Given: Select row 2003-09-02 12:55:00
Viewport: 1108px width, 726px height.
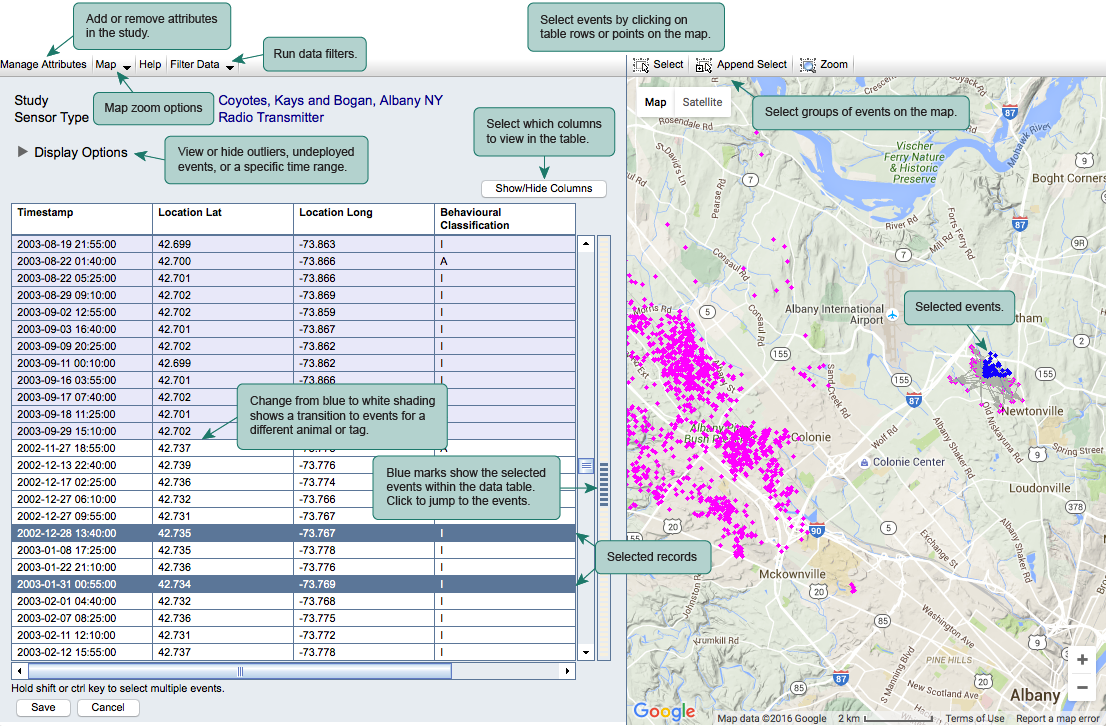Looking at the screenshot, I should tap(293, 312).
